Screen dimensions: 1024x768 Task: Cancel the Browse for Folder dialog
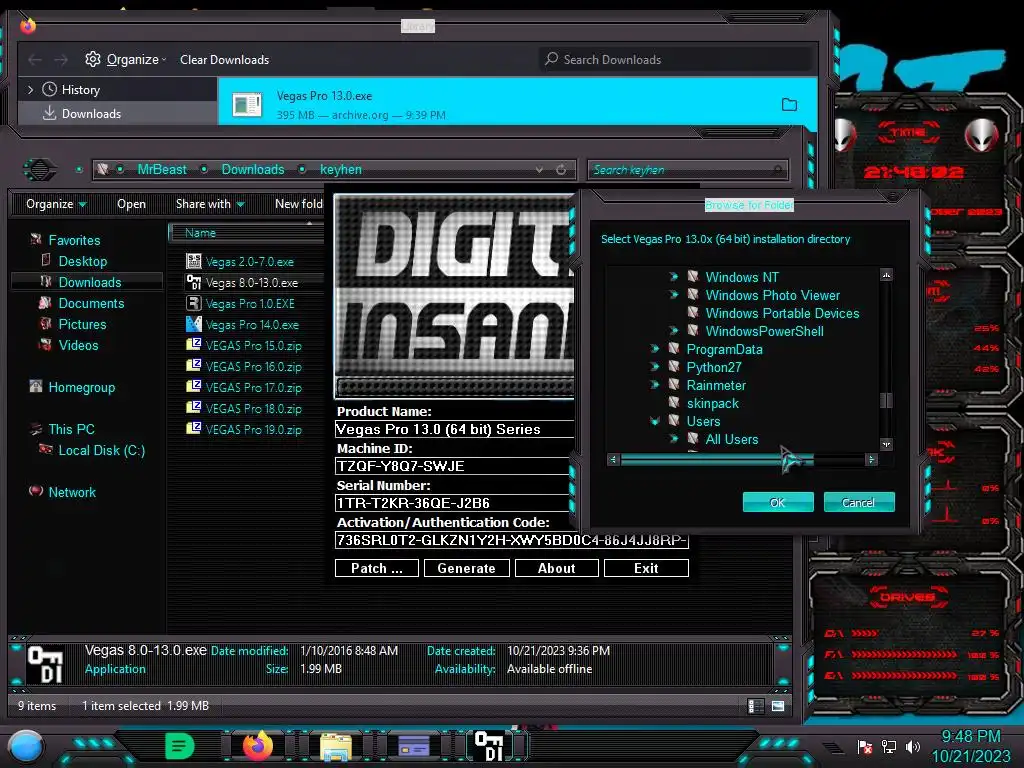click(859, 502)
